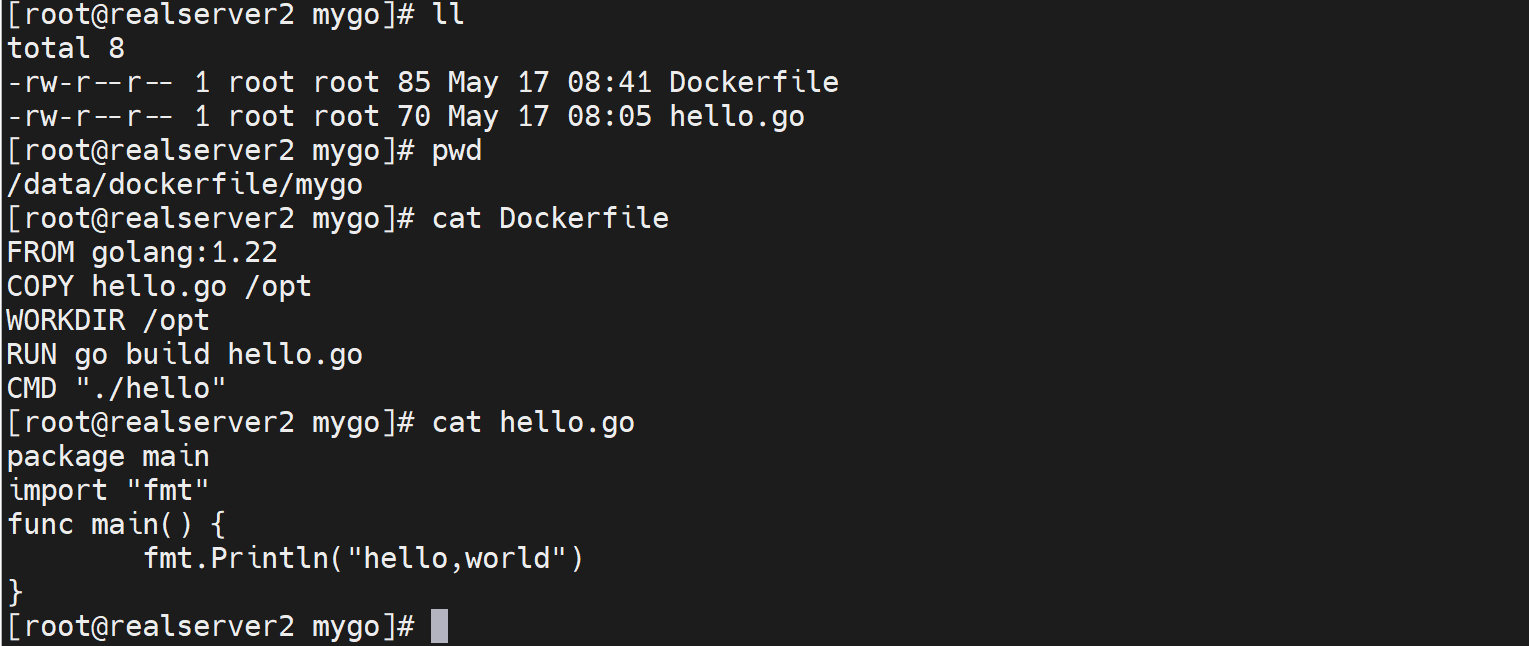Screen dimensions: 1529x646
Task: Click the 'FROM golang:1.22' line
Action: (x=142, y=252)
